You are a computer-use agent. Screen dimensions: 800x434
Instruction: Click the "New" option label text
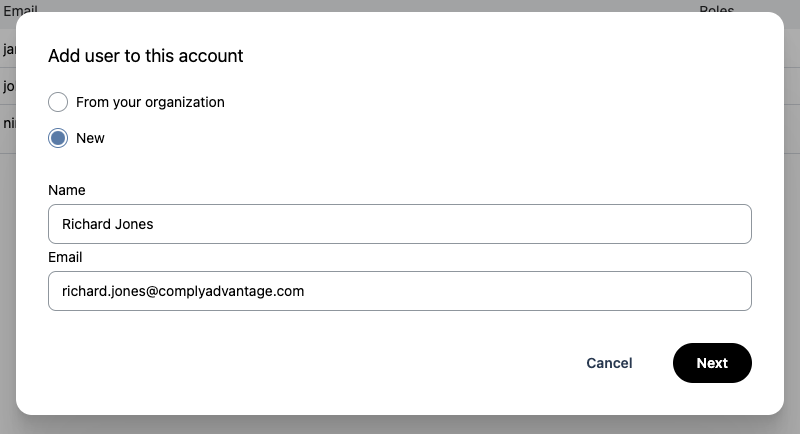click(x=90, y=138)
